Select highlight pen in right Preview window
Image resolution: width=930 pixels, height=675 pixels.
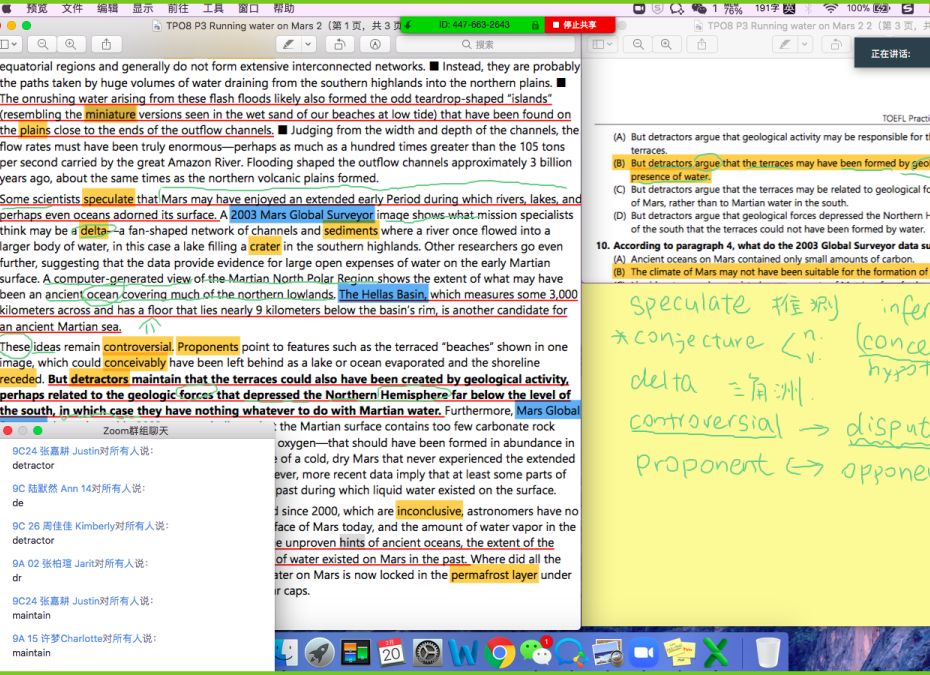pos(785,44)
